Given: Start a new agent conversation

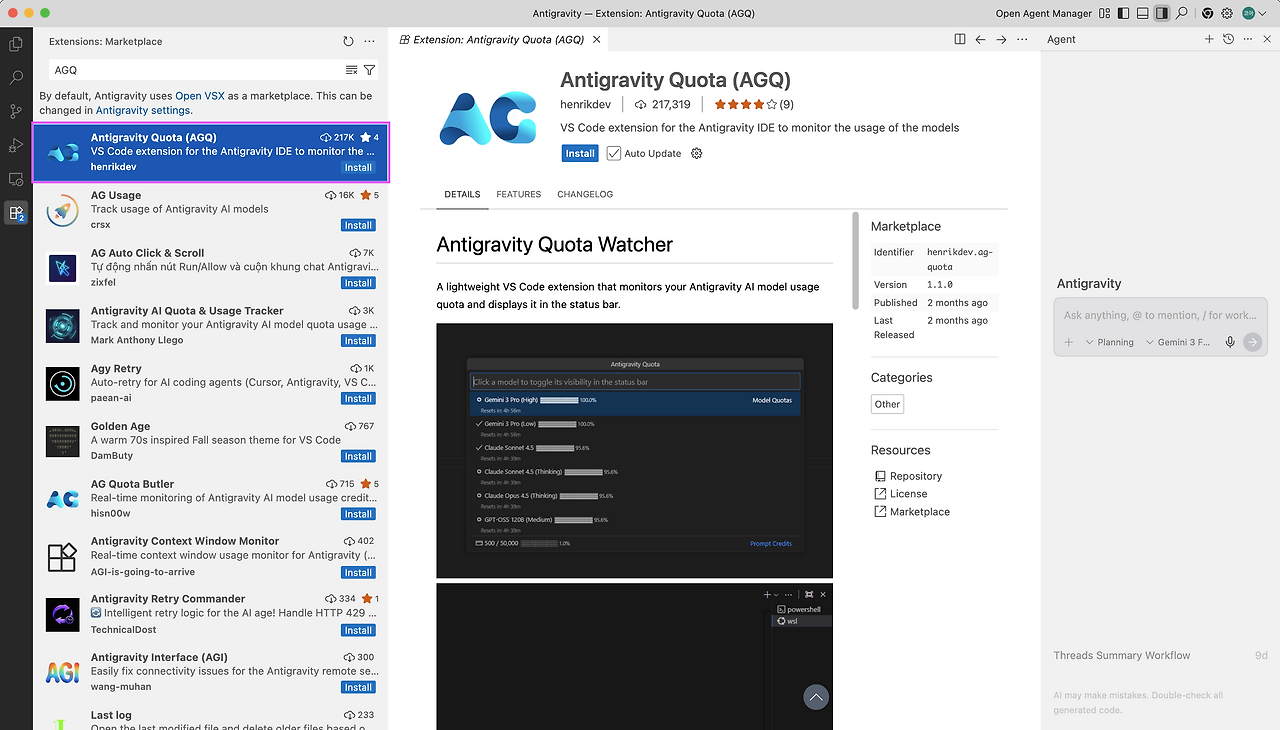Looking at the screenshot, I should click(1209, 39).
